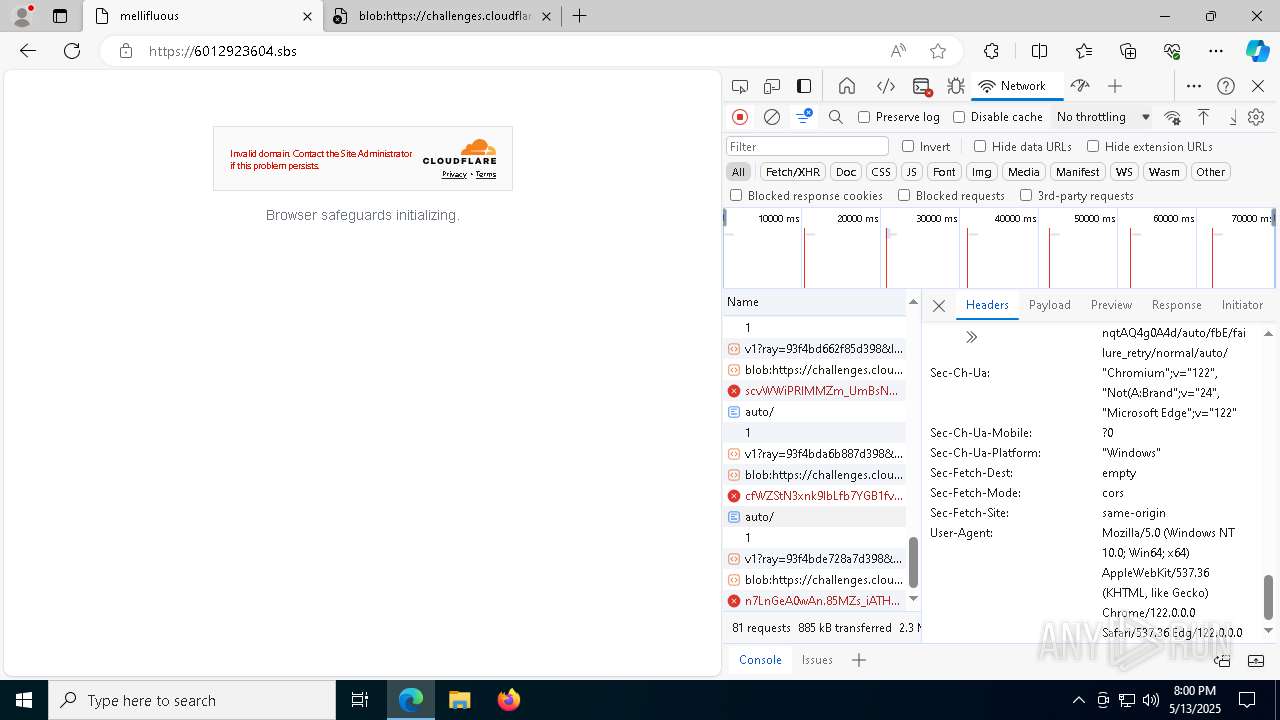Screen dimensions: 1280x720
Task: Filter requests by JS type
Action: 911,172
